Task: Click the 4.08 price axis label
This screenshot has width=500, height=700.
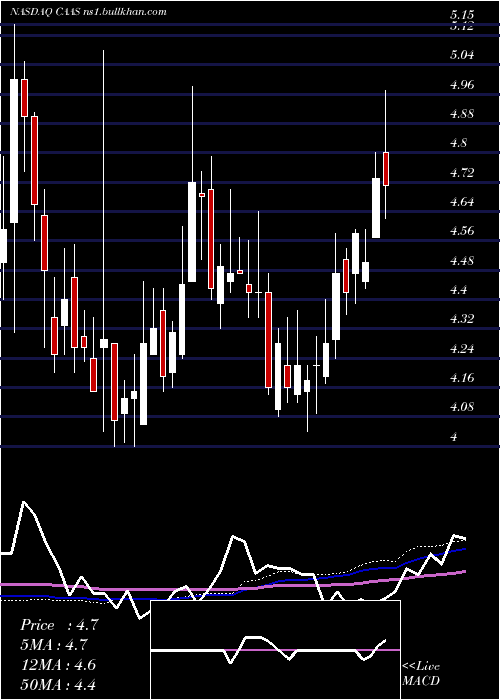Action: coord(462,407)
